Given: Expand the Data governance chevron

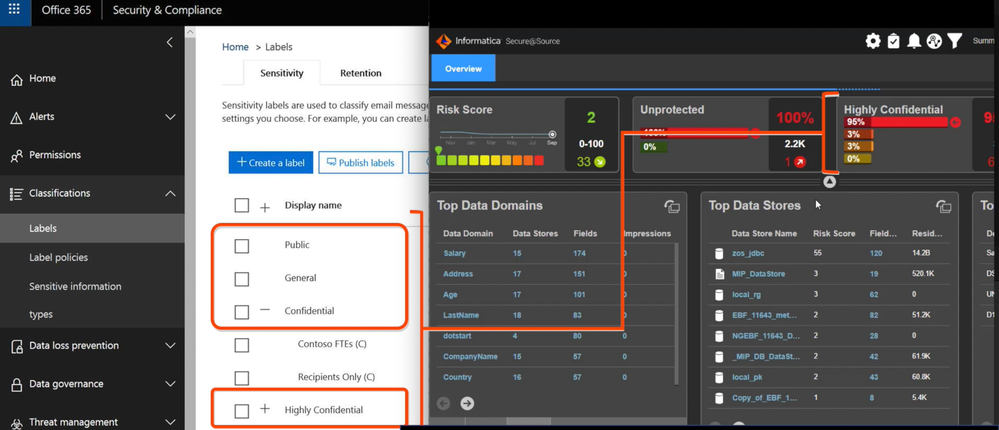Looking at the screenshot, I should tap(170, 384).
